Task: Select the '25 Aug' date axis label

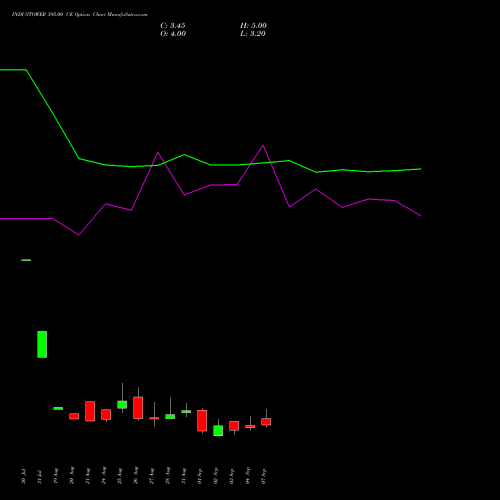Action: (120, 476)
